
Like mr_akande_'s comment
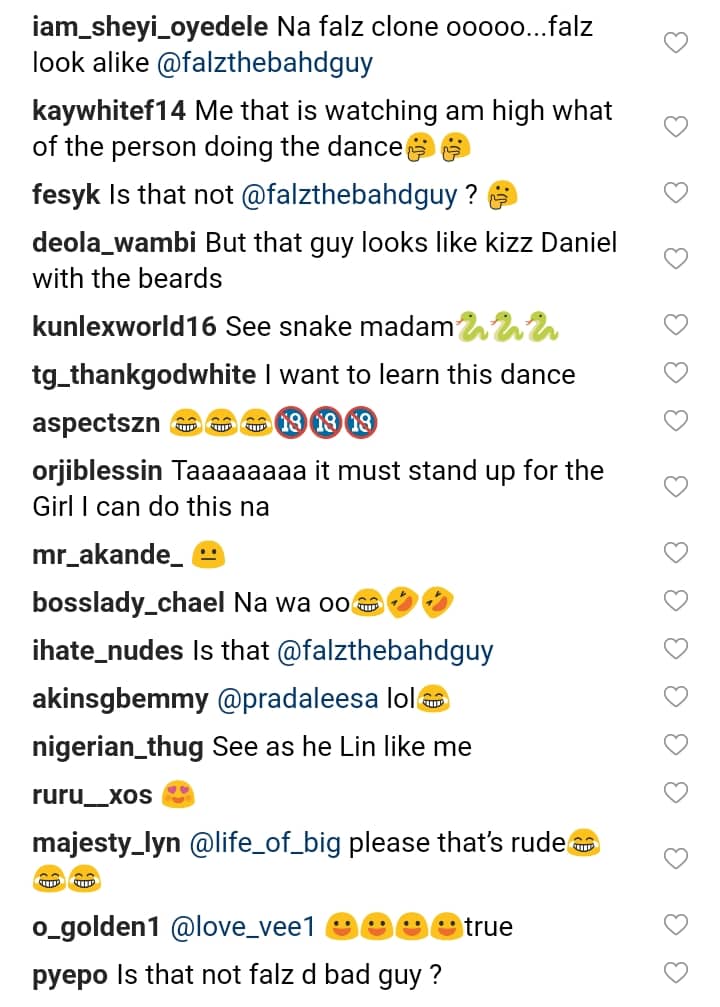click(x=677, y=553)
